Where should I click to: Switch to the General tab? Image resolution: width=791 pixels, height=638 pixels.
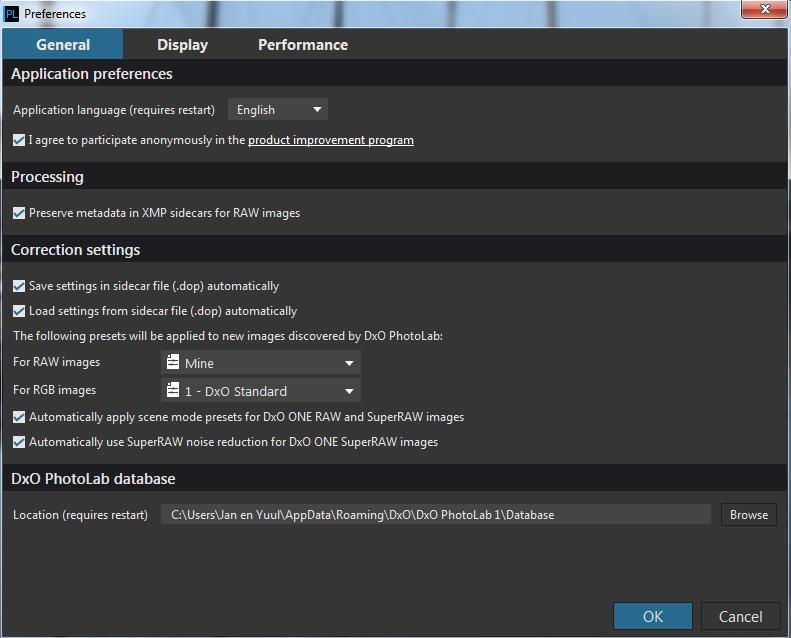coord(63,44)
